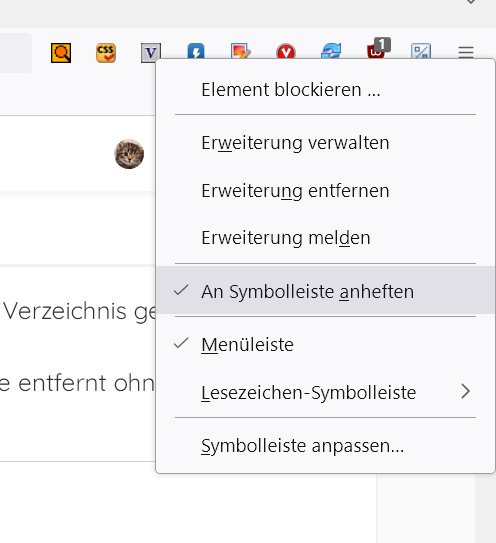Click the orange magnifier extension icon

click(x=61, y=53)
